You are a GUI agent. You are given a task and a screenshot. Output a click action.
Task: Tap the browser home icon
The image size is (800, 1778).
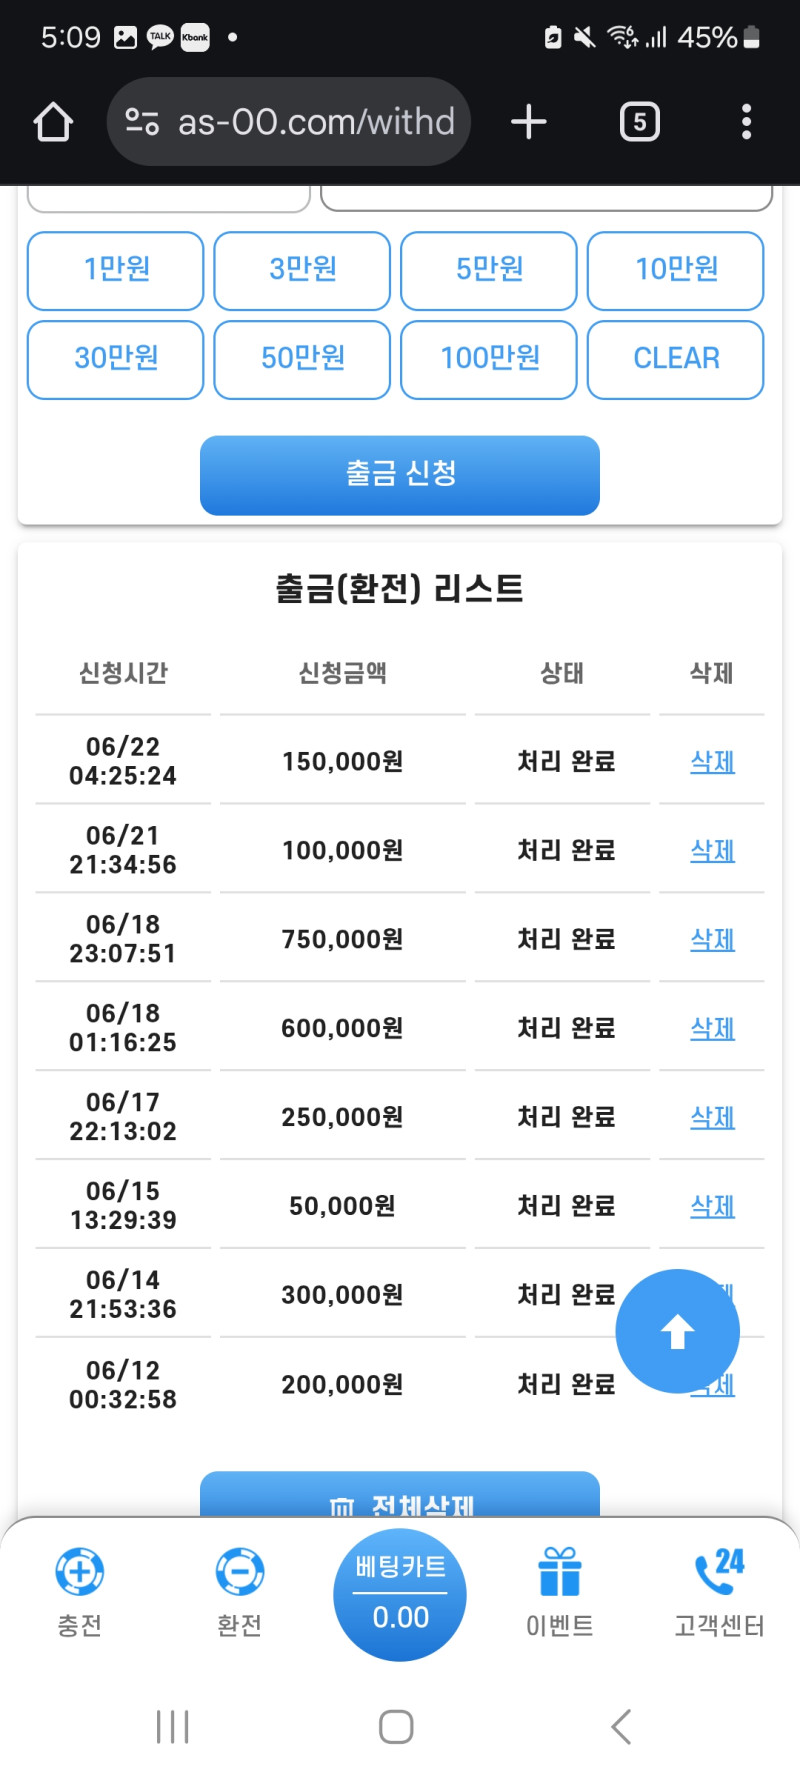53,122
